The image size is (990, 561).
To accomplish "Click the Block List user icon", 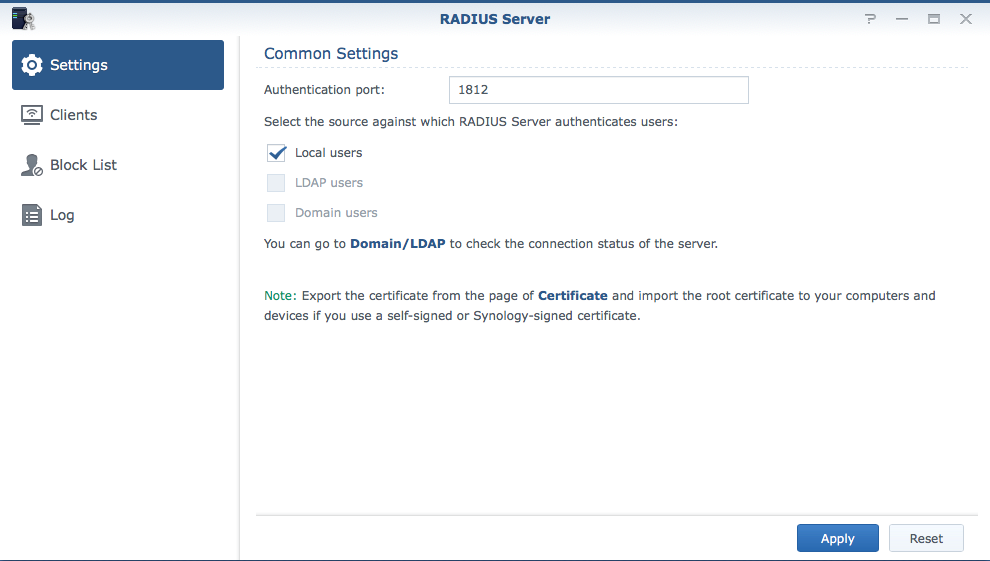I will [x=32, y=165].
